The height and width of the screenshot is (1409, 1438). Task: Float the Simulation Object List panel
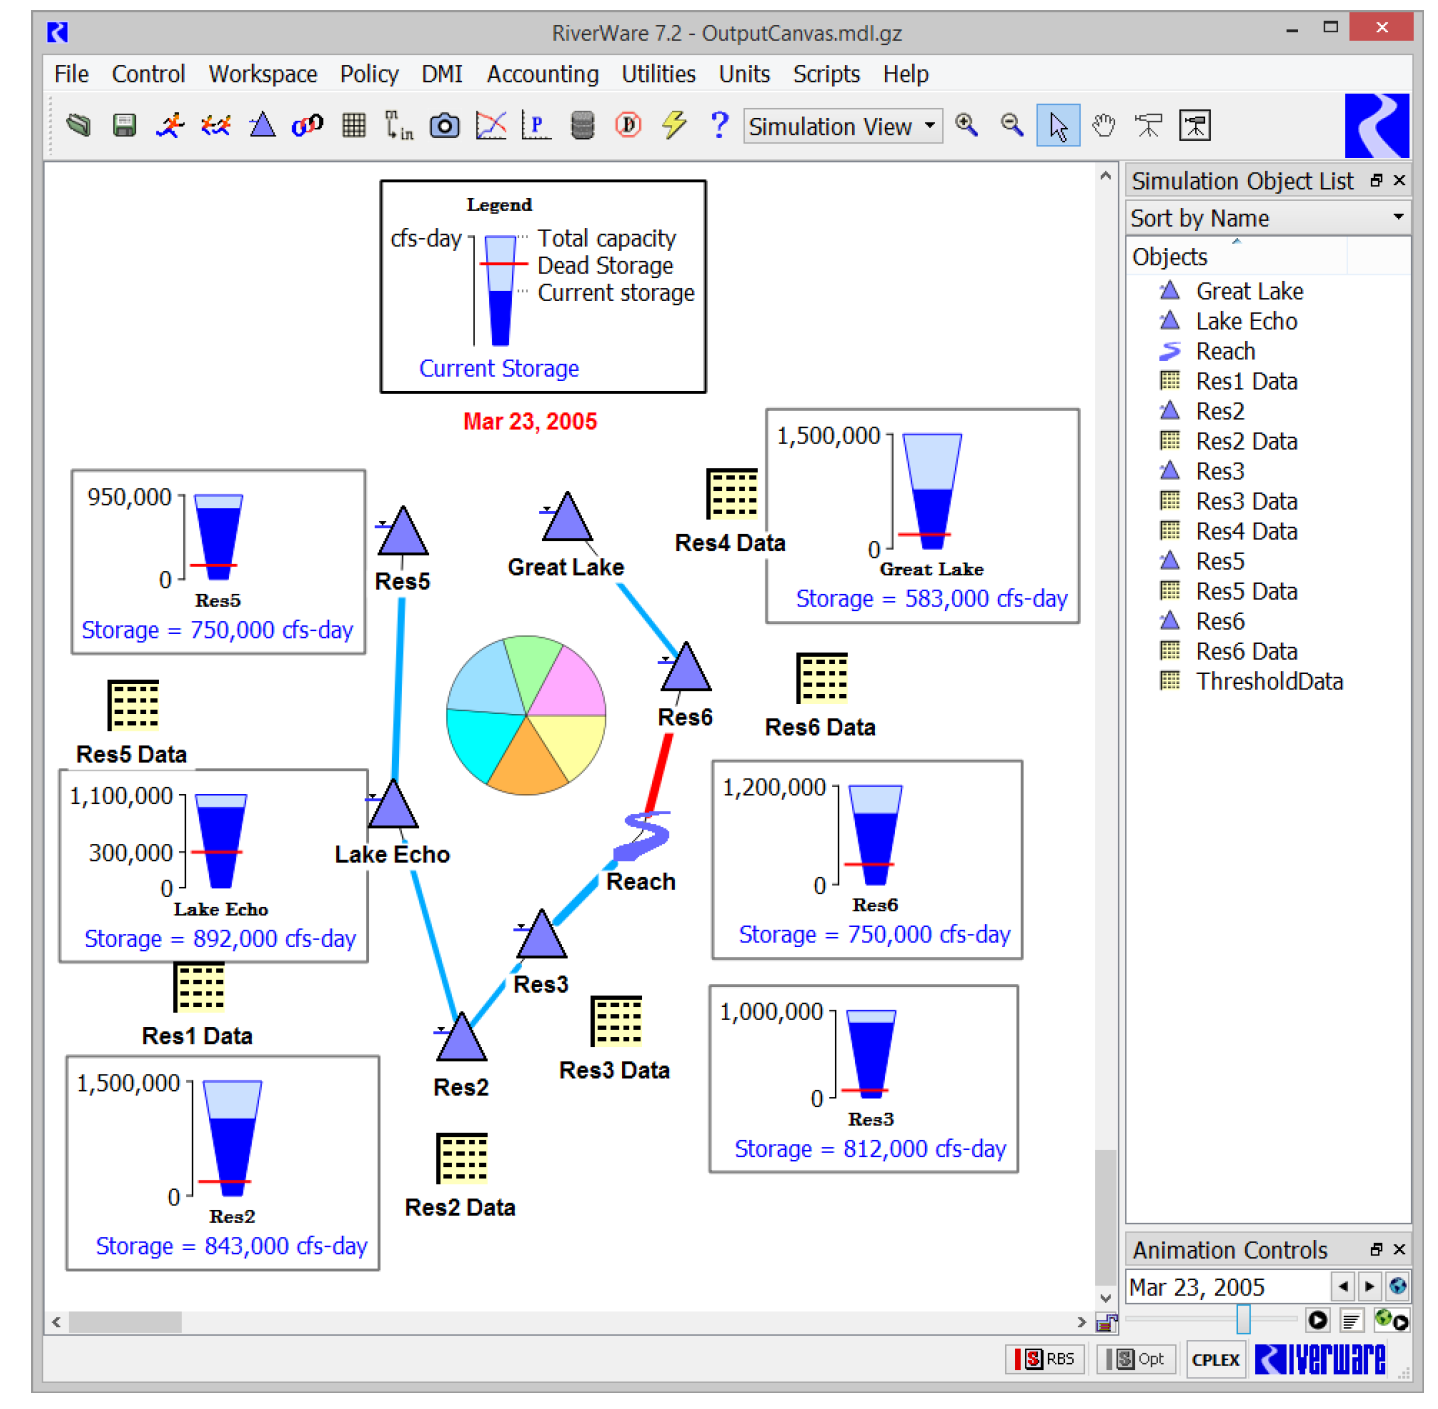(x=1376, y=181)
